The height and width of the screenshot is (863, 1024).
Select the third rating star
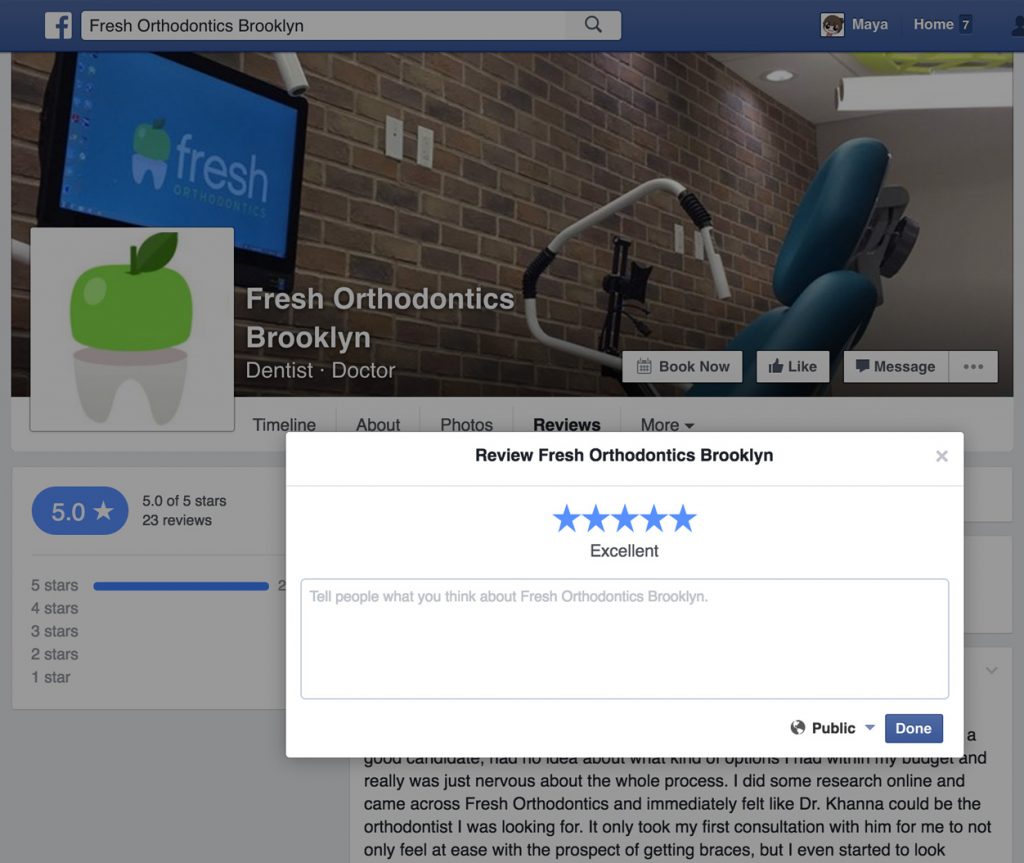click(625, 518)
